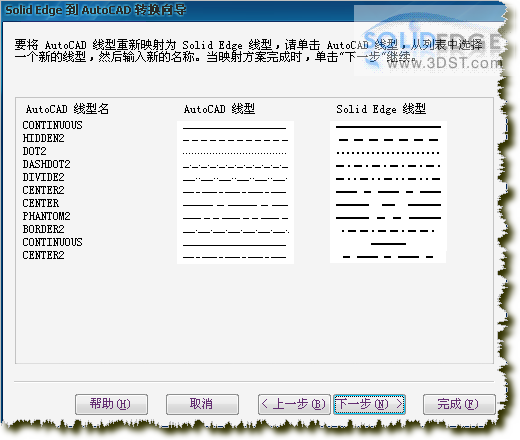This screenshot has height=440, width=520.
Task: Click Solid Edge linetype for PHANTOM2 row
Action: 388,218
